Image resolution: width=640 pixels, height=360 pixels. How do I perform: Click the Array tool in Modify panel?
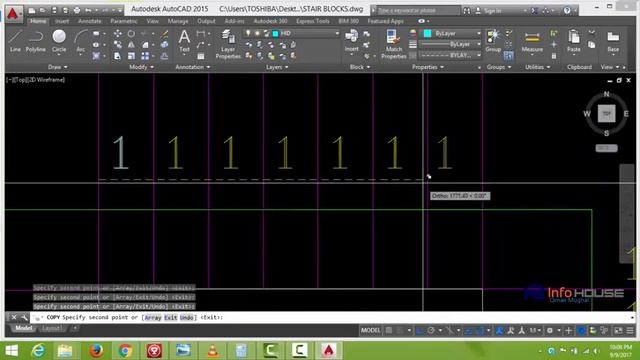click(145, 56)
